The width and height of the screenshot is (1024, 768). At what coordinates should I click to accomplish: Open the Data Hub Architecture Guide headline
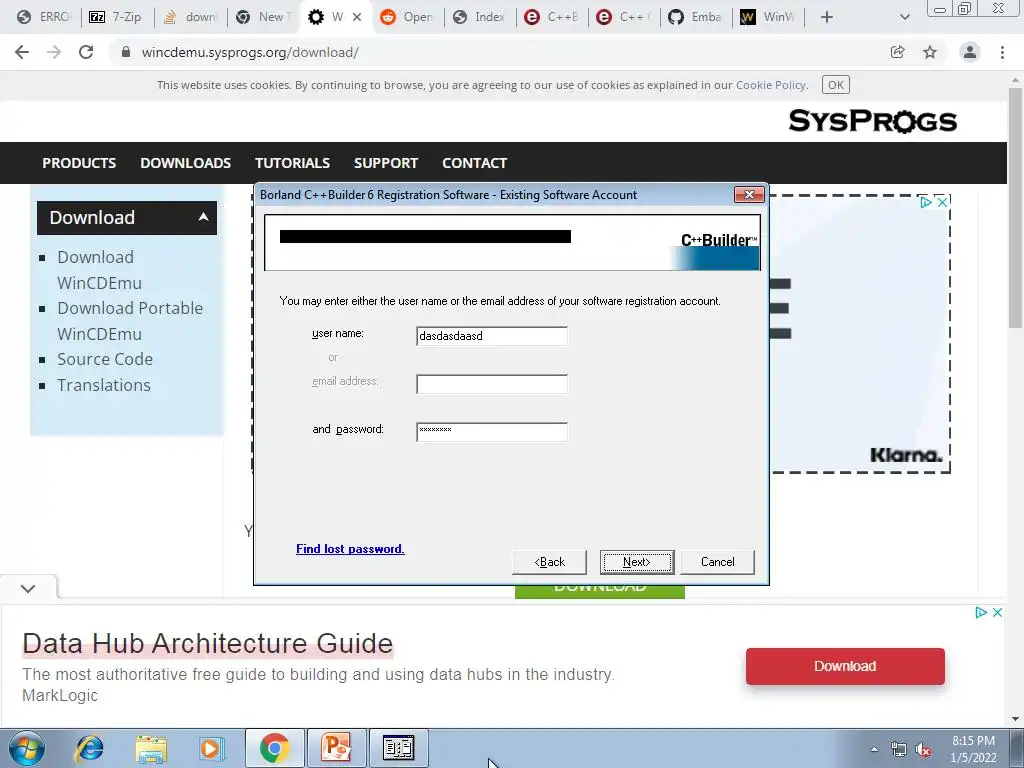pos(208,643)
